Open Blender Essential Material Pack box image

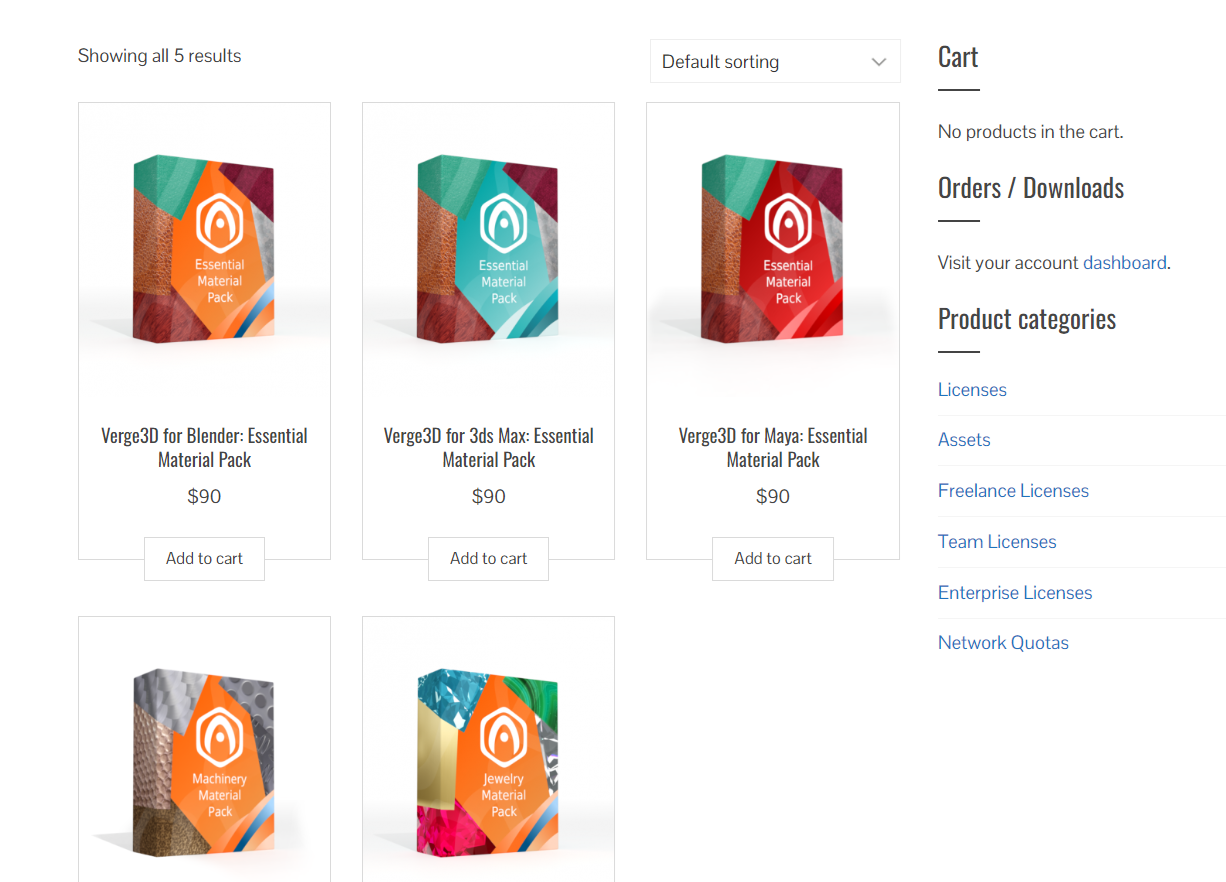pos(204,248)
